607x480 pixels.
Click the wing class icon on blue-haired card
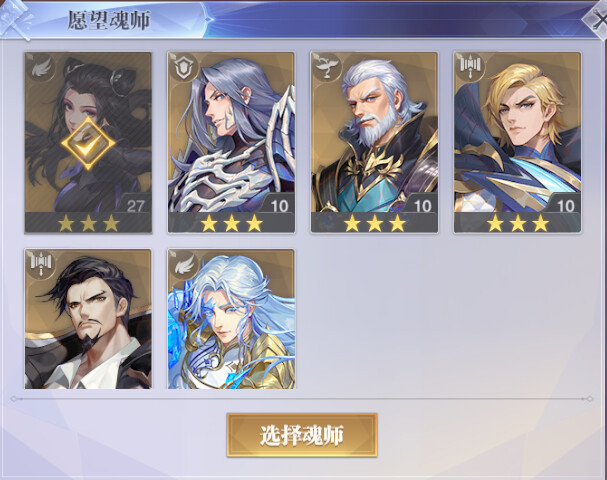click(184, 265)
